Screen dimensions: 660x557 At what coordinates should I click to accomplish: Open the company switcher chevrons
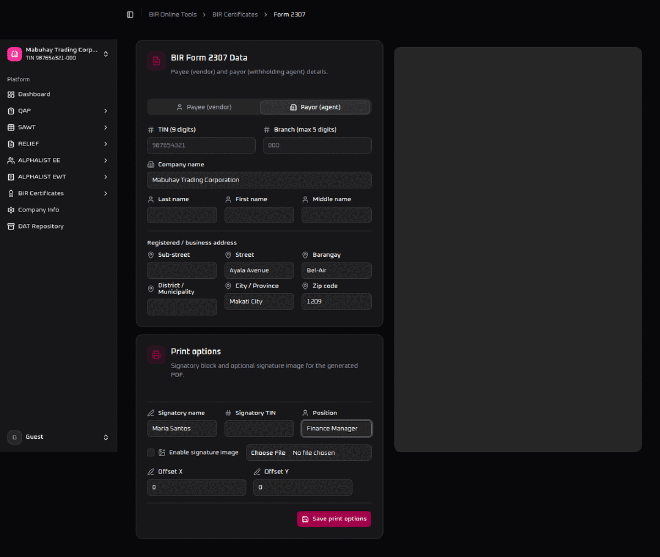pos(106,54)
